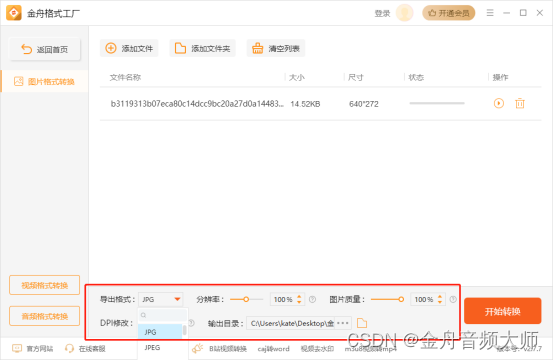The height and width of the screenshot is (360, 554).
Task: Open the 在线客服 support link
Action: tap(85, 349)
